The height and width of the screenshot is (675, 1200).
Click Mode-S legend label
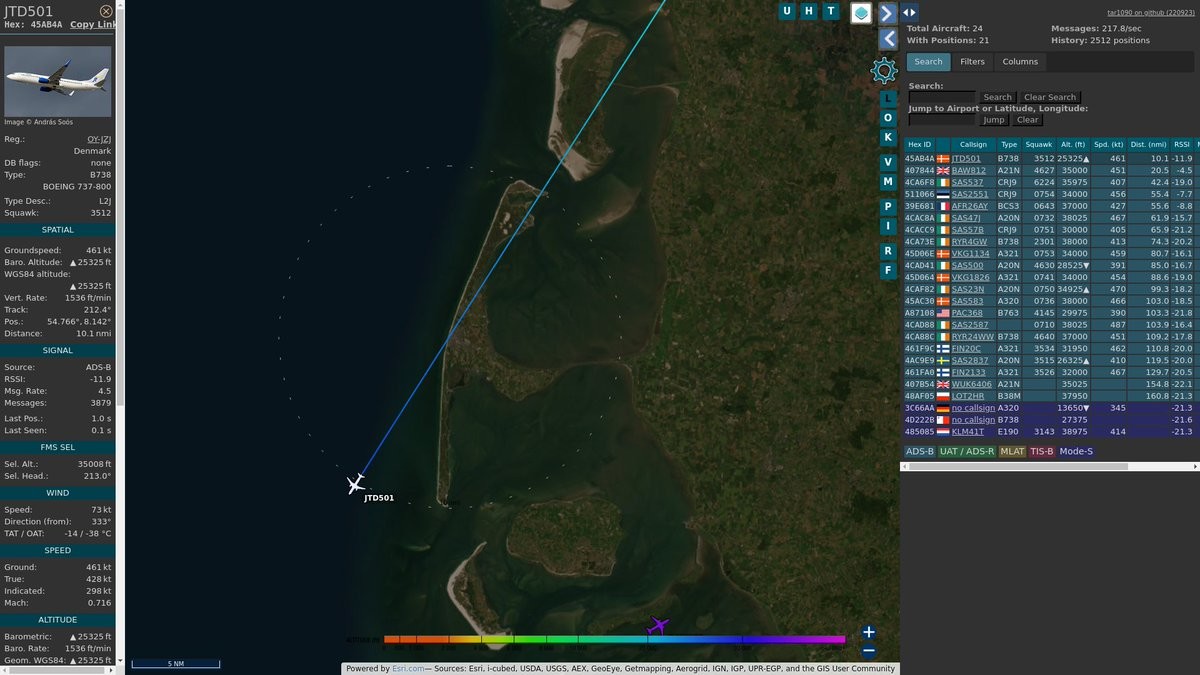pyautogui.click(x=1076, y=451)
